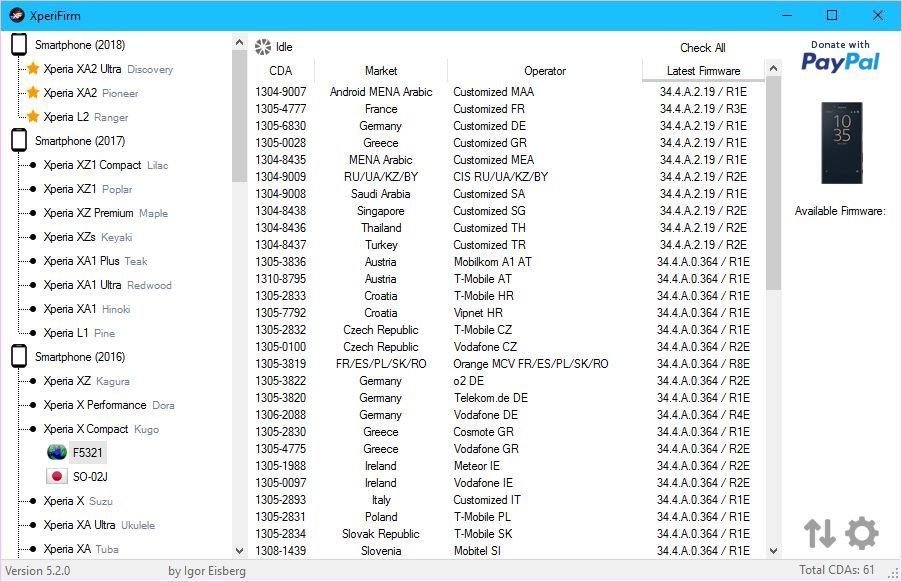The height and width of the screenshot is (582, 902).
Task: Select row 1305-3836 Mobilkom A1 AT
Action: coord(507,262)
